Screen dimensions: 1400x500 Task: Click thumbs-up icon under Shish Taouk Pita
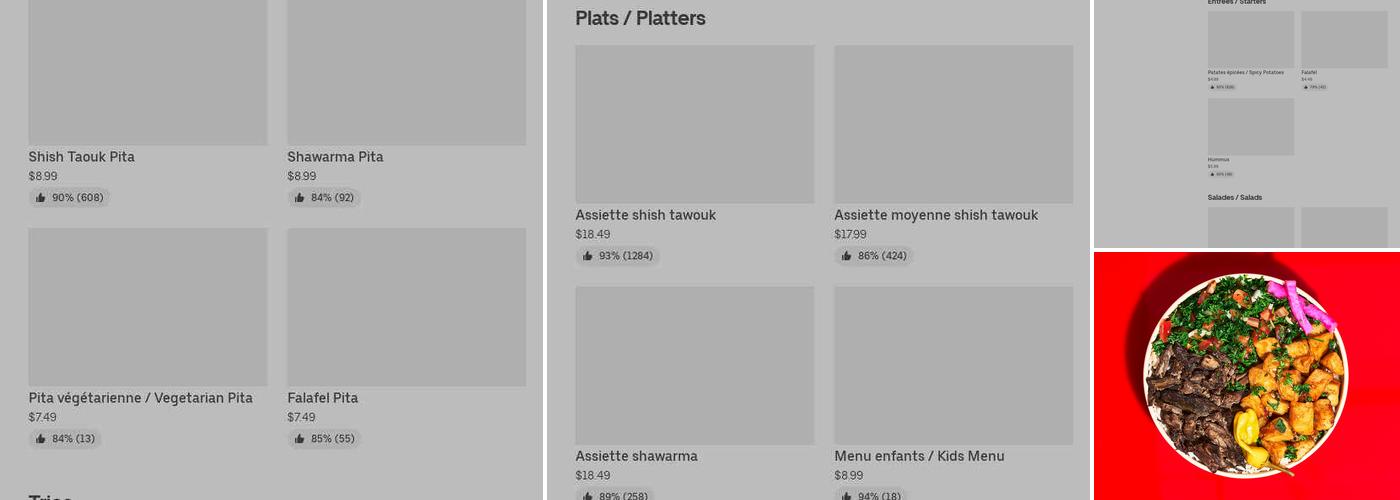[x=41, y=198]
